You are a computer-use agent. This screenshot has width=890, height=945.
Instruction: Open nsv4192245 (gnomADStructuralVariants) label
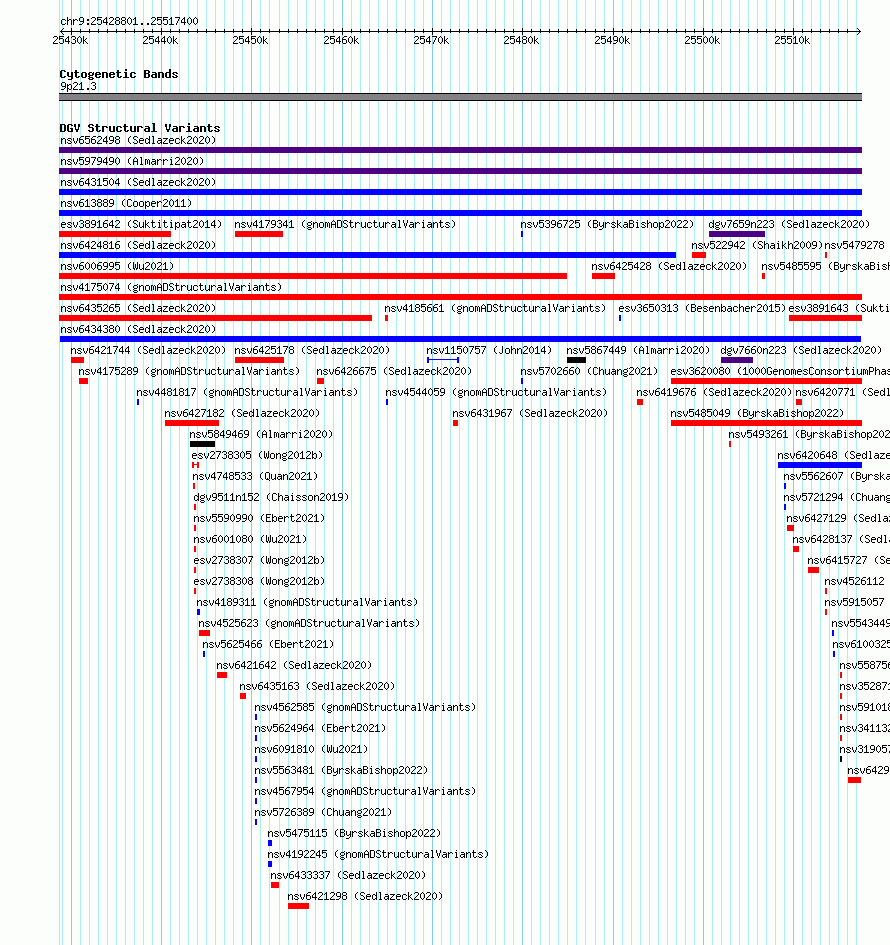[x=378, y=855]
